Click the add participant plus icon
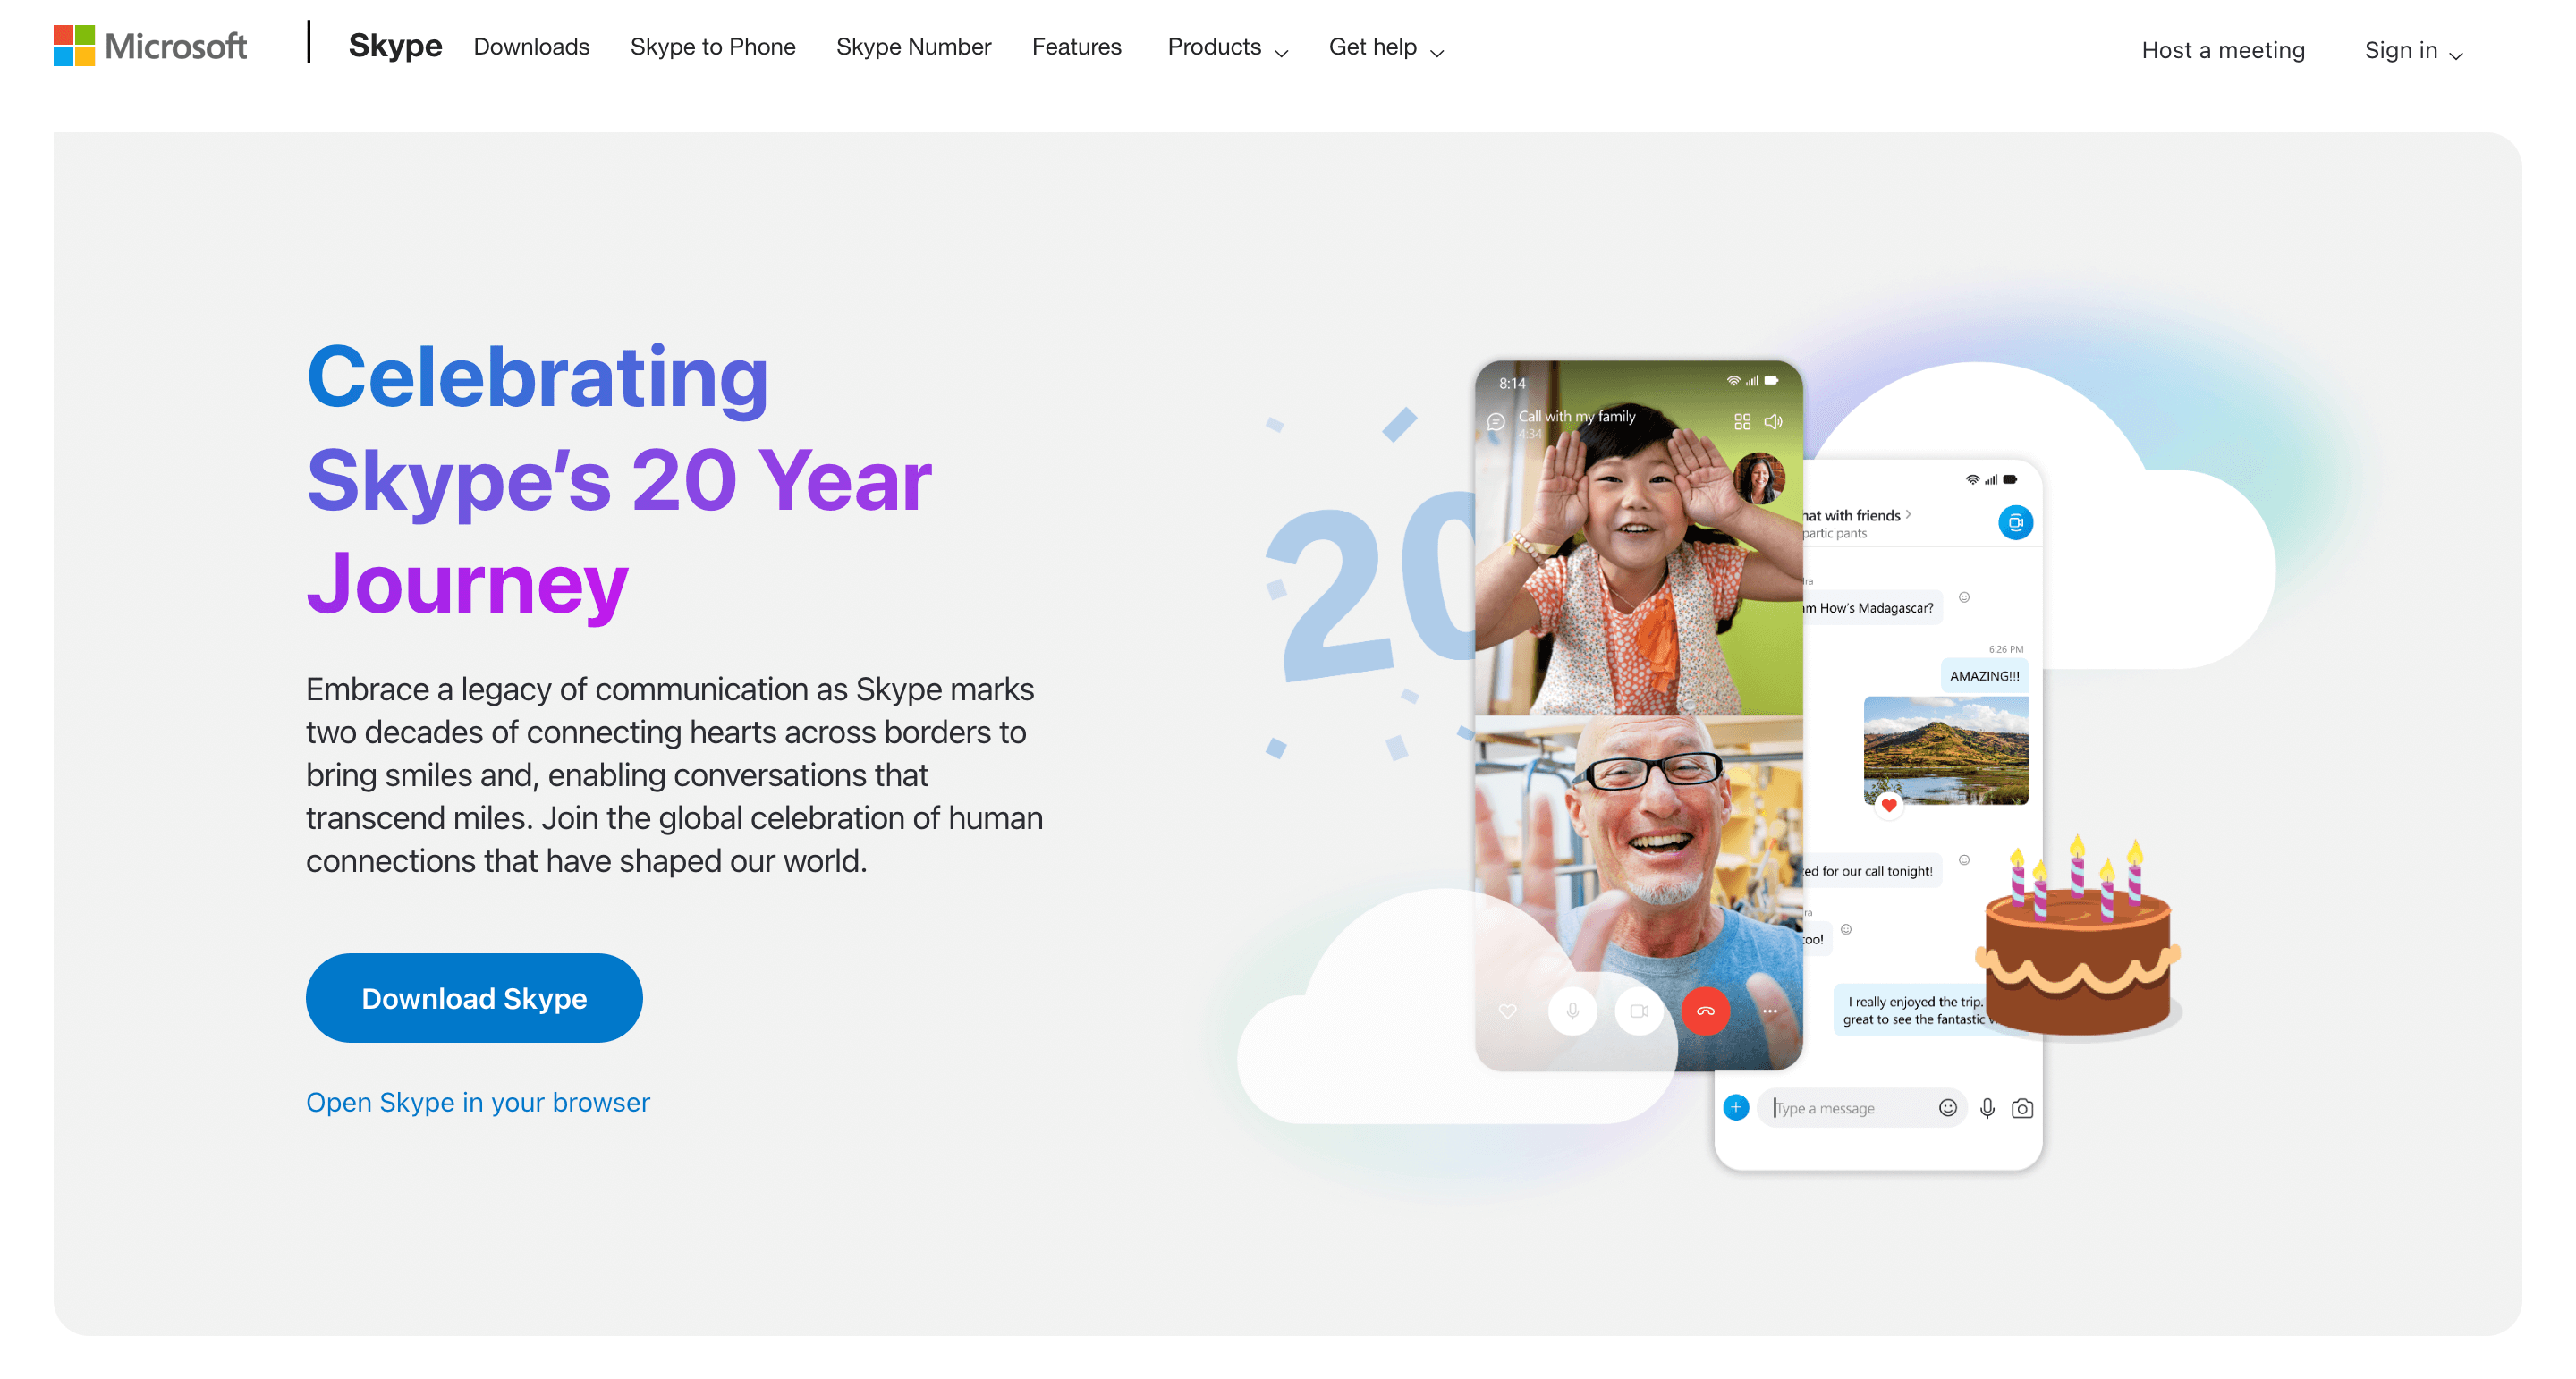This screenshot has height=1379, width=2576. tap(1734, 1108)
